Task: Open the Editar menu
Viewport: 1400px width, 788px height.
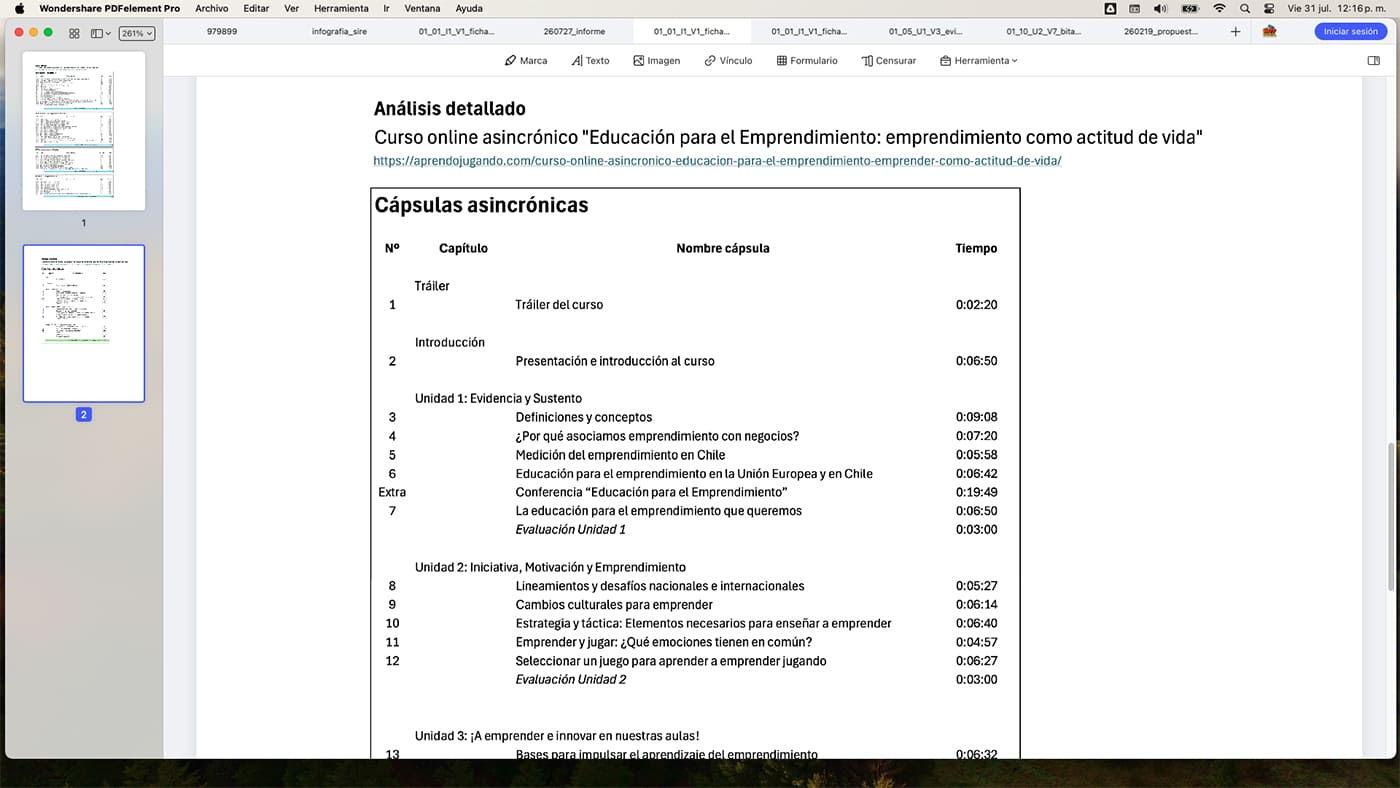Action: (256, 8)
